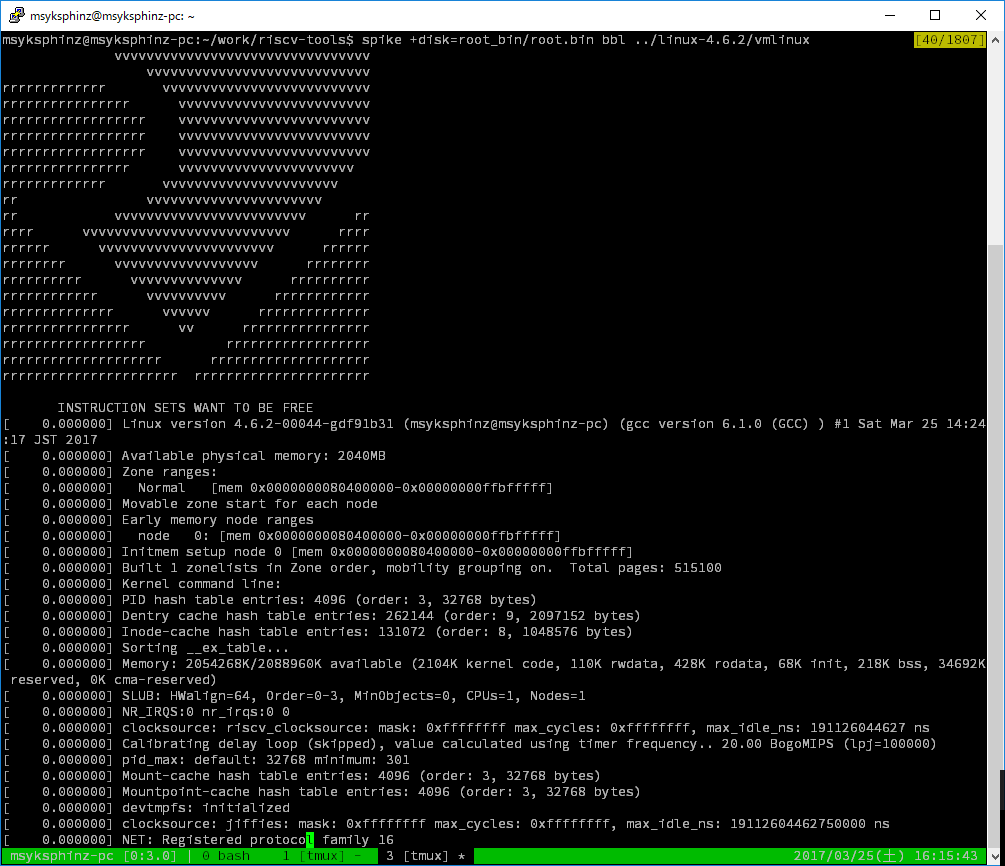
Task: Click 'reserved, 0K cma-reserved)' wrapped line
Action: coord(113,680)
